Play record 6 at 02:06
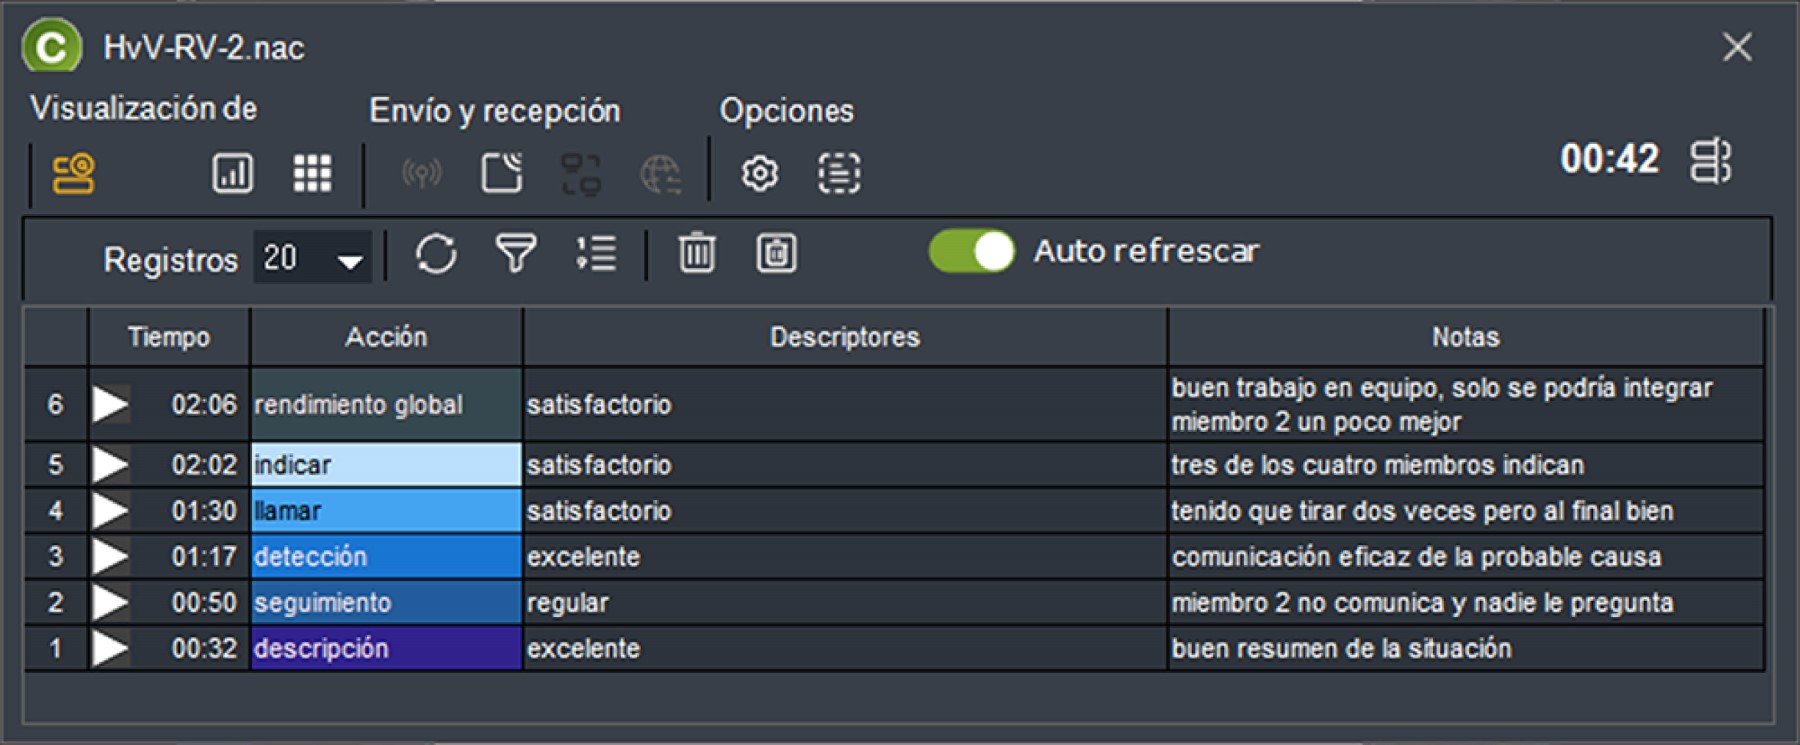The image size is (1800, 745). pyautogui.click(x=110, y=405)
